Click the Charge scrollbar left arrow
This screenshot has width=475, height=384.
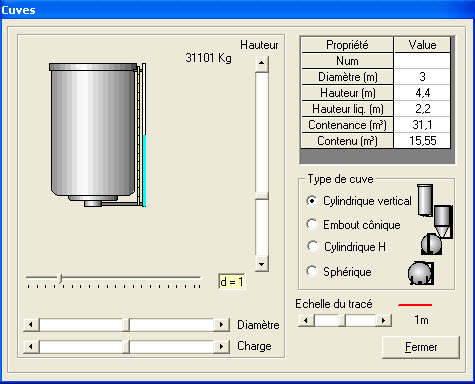pos(31,347)
